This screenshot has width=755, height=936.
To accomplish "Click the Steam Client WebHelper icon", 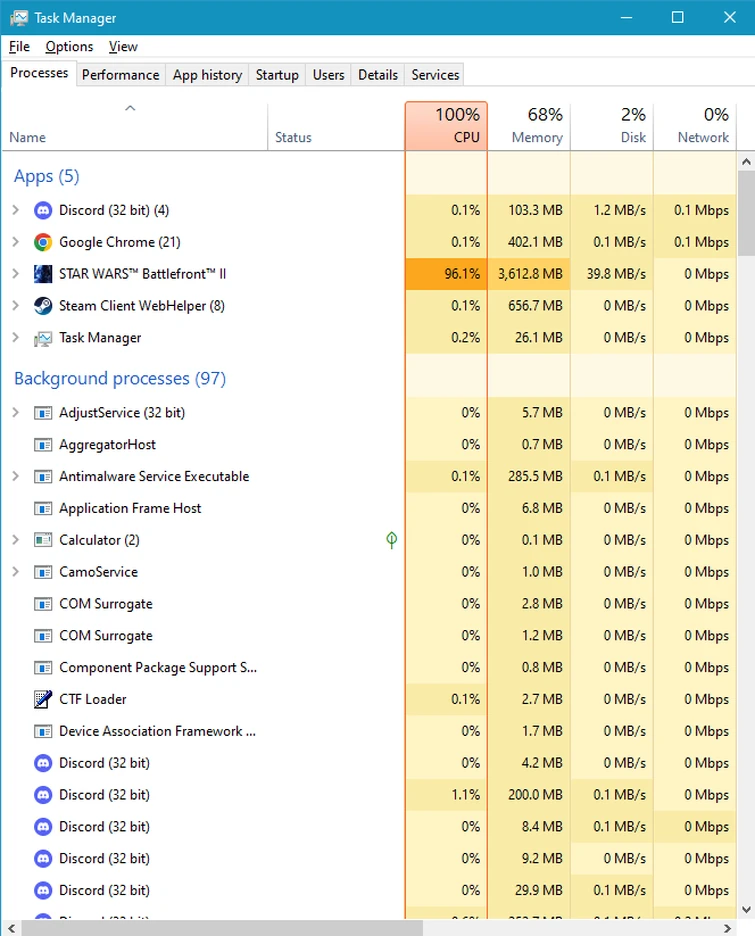I will coord(42,306).
